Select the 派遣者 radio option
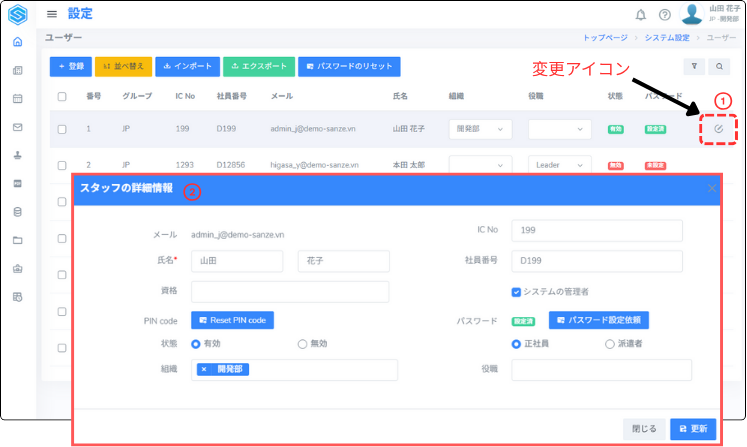Viewport: 747px width, 447px height. [609, 343]
